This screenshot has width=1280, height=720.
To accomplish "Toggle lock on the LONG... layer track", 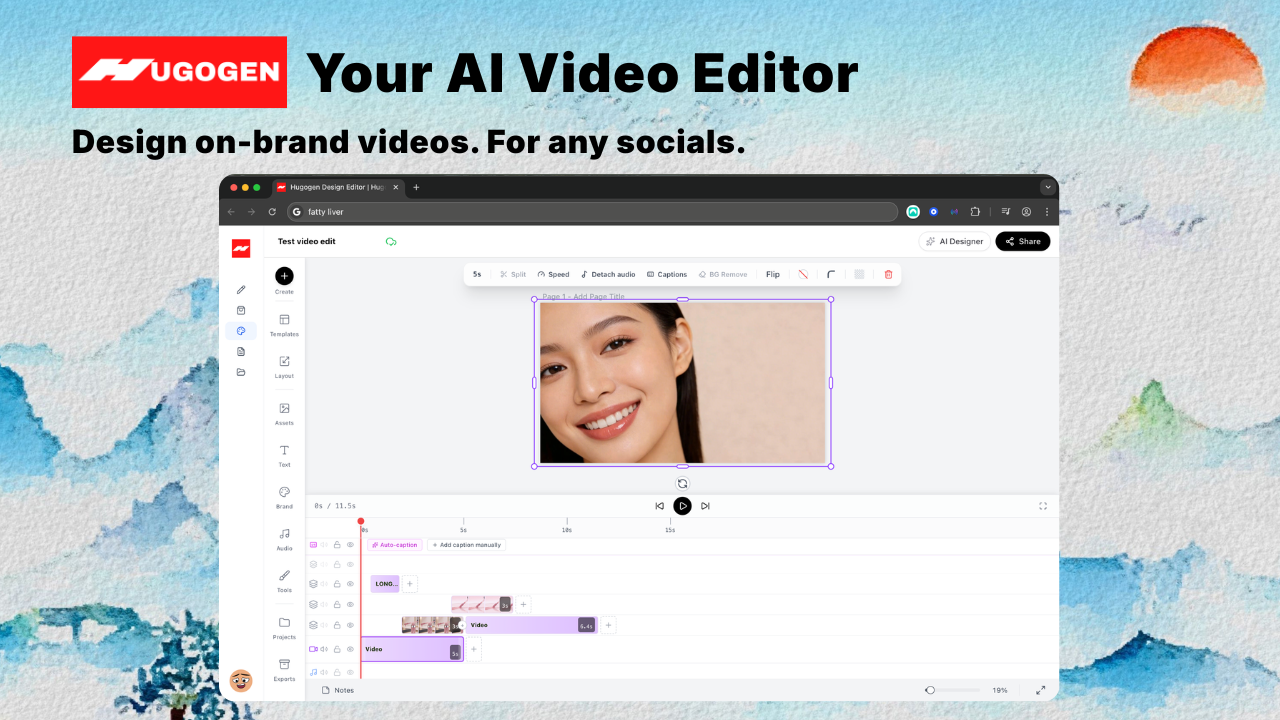I will 337,584.
